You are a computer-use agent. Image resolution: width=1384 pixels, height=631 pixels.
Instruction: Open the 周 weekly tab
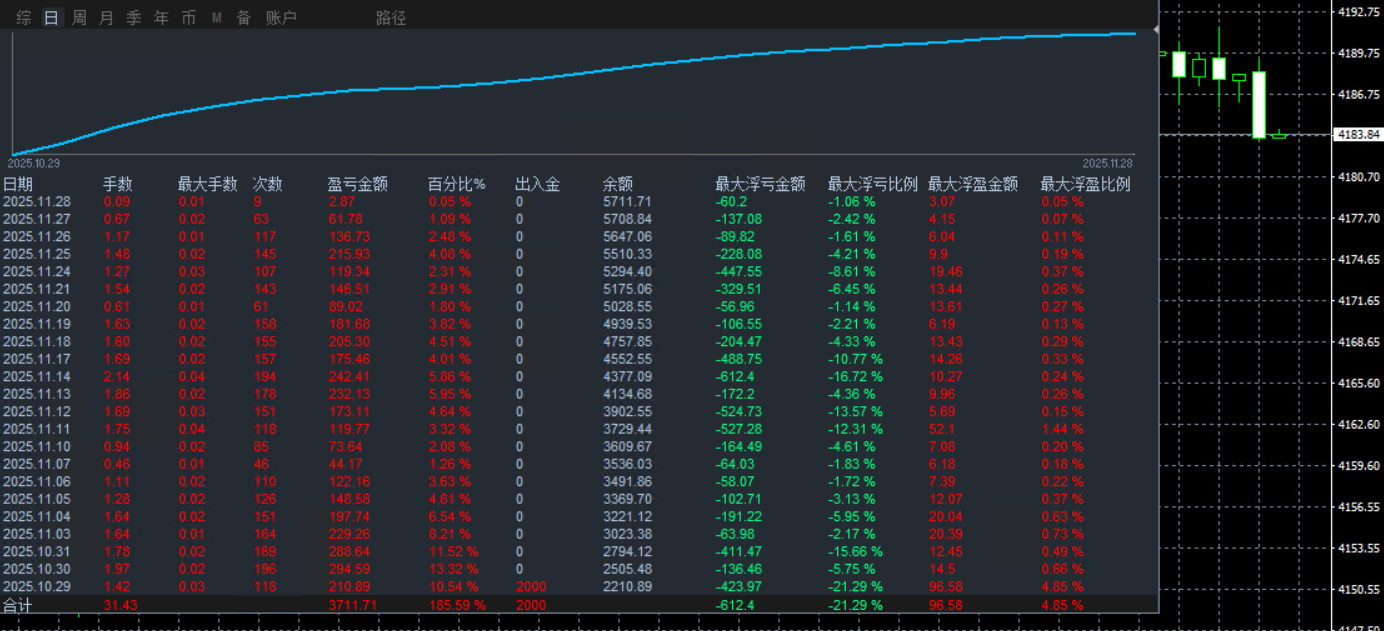click(x=79, y=18)
